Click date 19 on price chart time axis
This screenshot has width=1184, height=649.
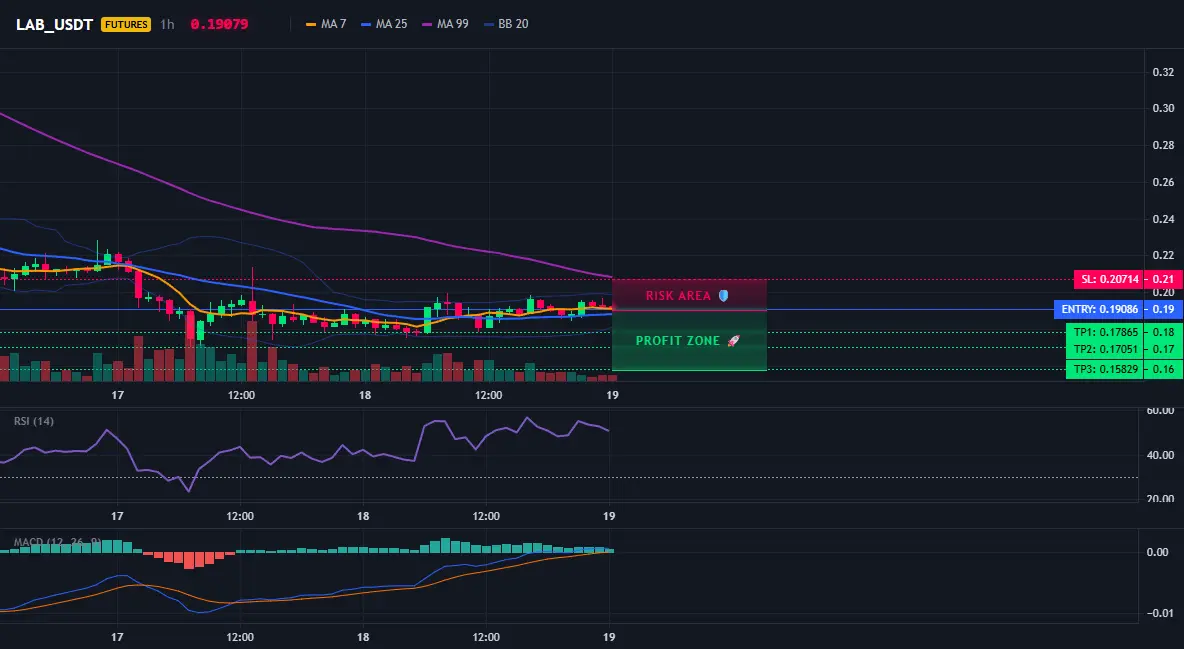tap(612, 395)
